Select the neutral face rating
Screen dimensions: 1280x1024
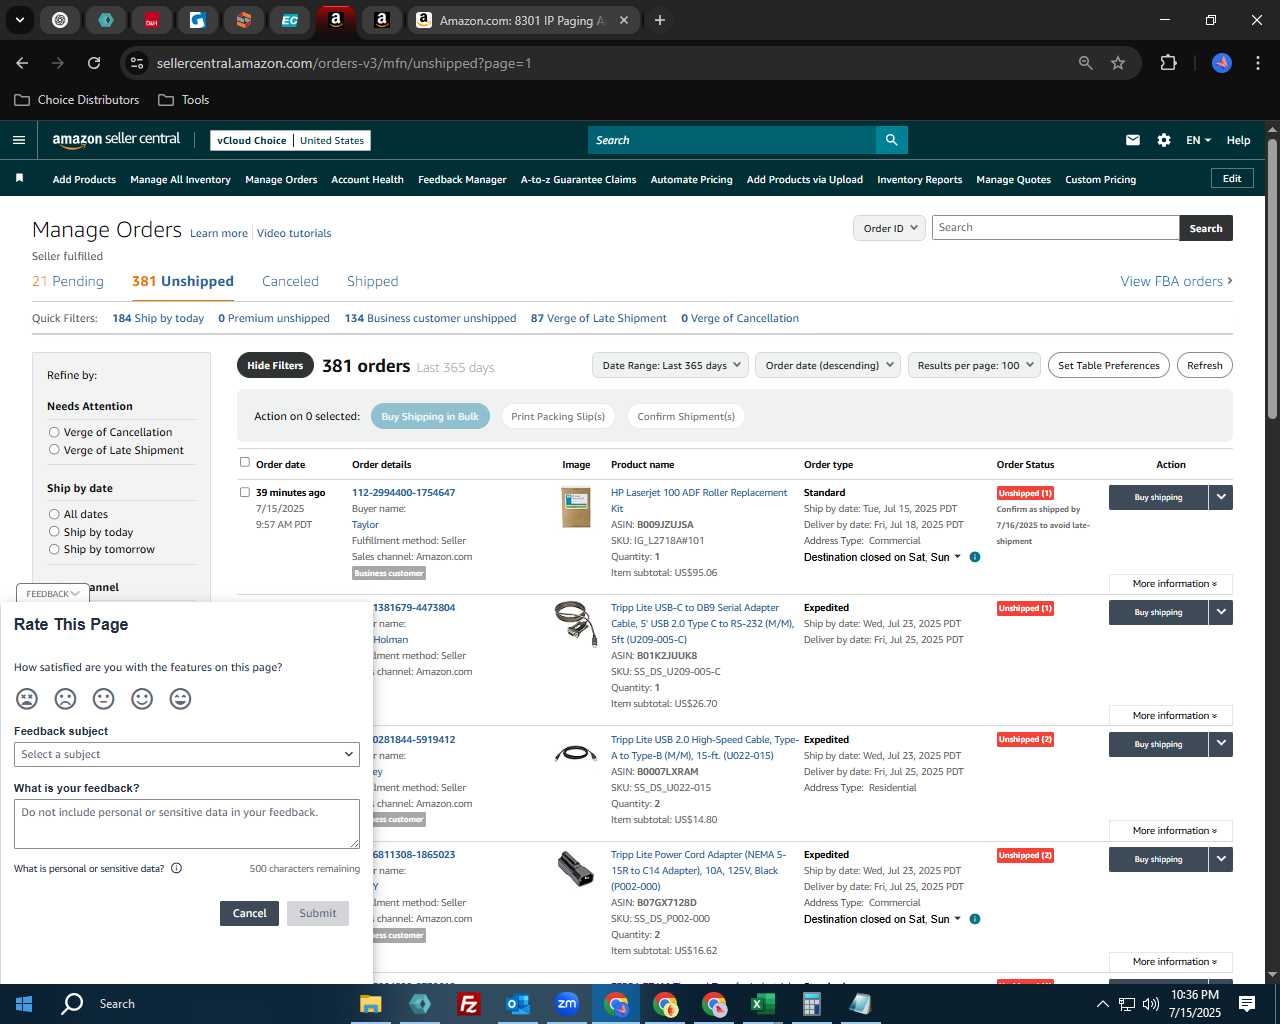[103, 699]
